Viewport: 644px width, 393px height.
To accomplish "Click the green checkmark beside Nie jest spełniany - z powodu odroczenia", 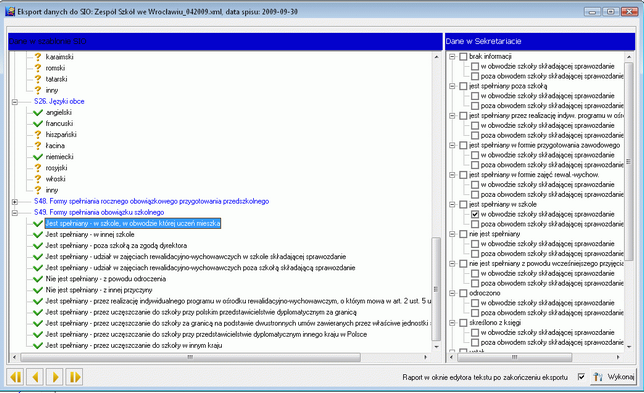I will [x=38, y=279].
